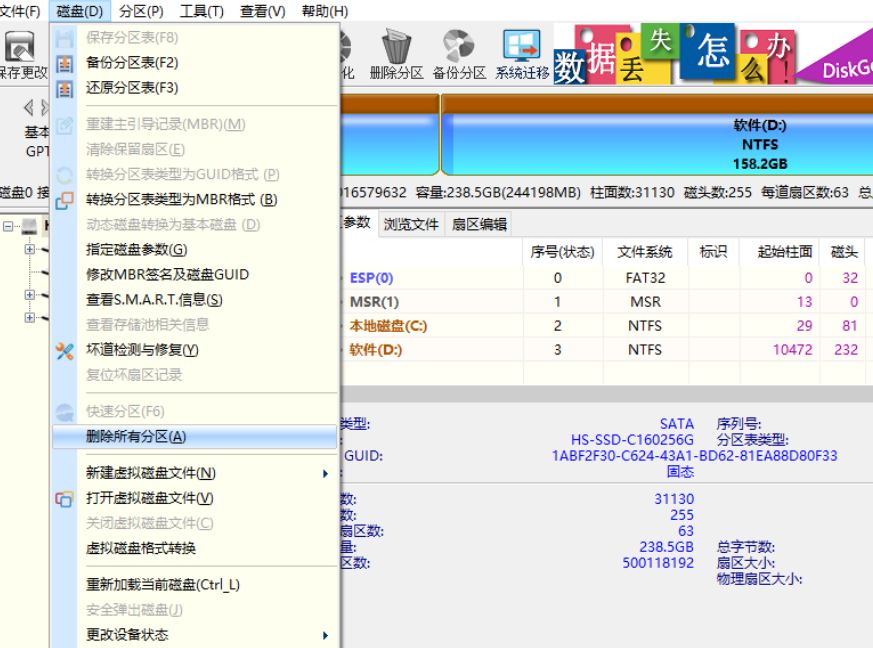
Task: Click the 备份分区表(F2) menu icon
Action: 65,63
